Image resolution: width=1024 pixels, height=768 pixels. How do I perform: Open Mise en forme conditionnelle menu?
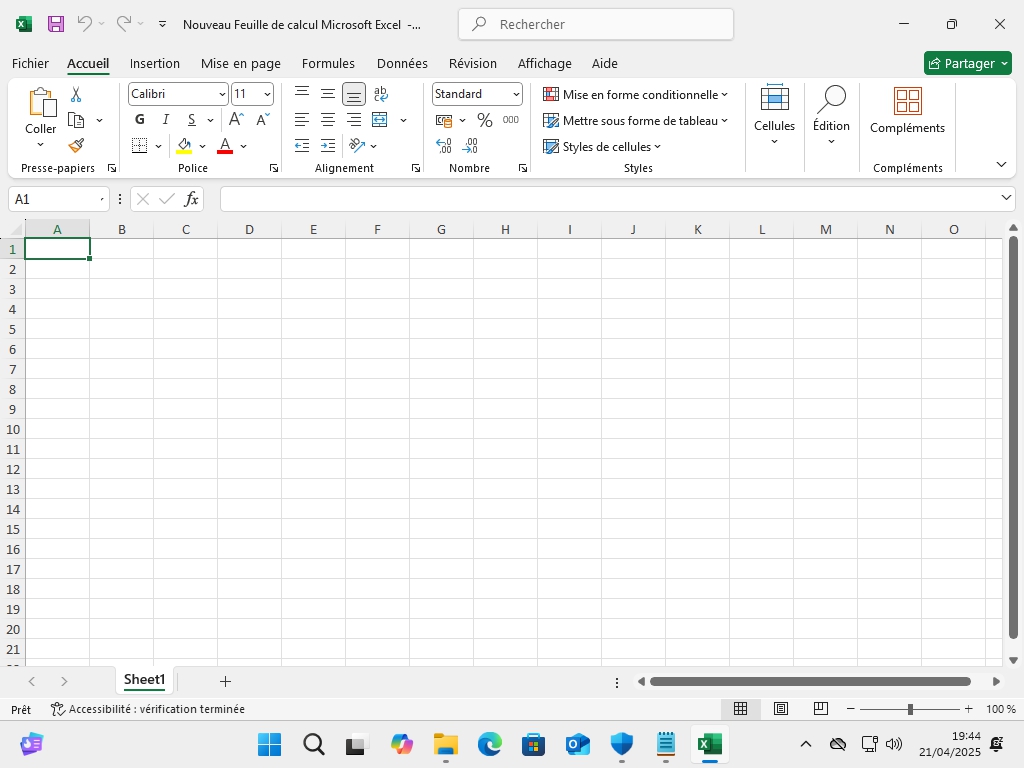point(635,94)
